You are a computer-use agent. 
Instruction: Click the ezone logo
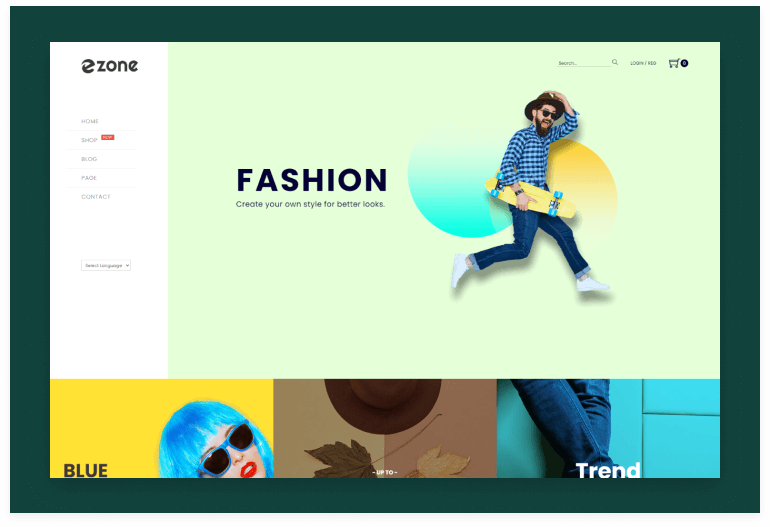(x=110, y=66)
